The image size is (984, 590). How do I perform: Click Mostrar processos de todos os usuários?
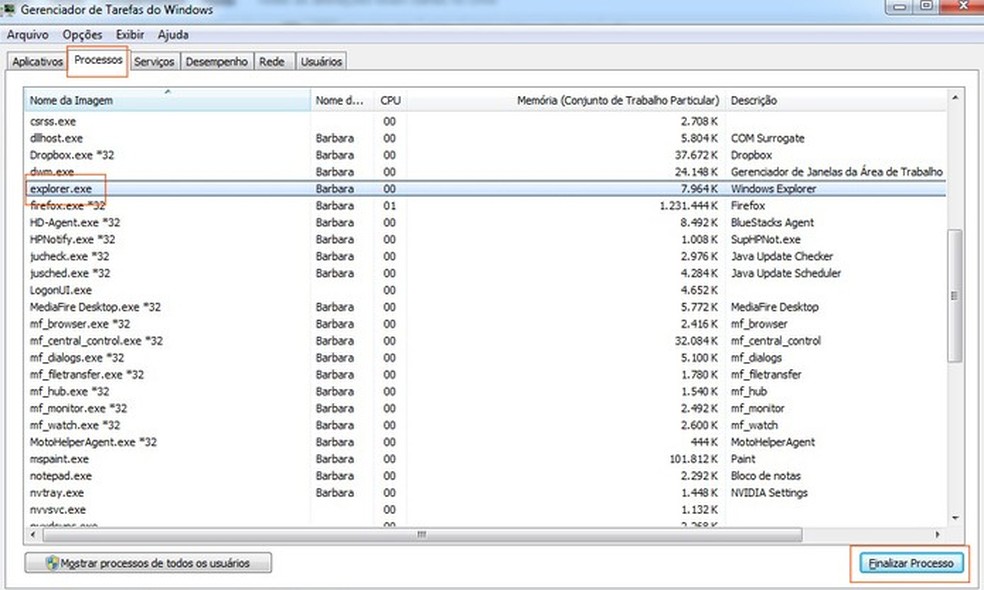click(x=148, y=563)
